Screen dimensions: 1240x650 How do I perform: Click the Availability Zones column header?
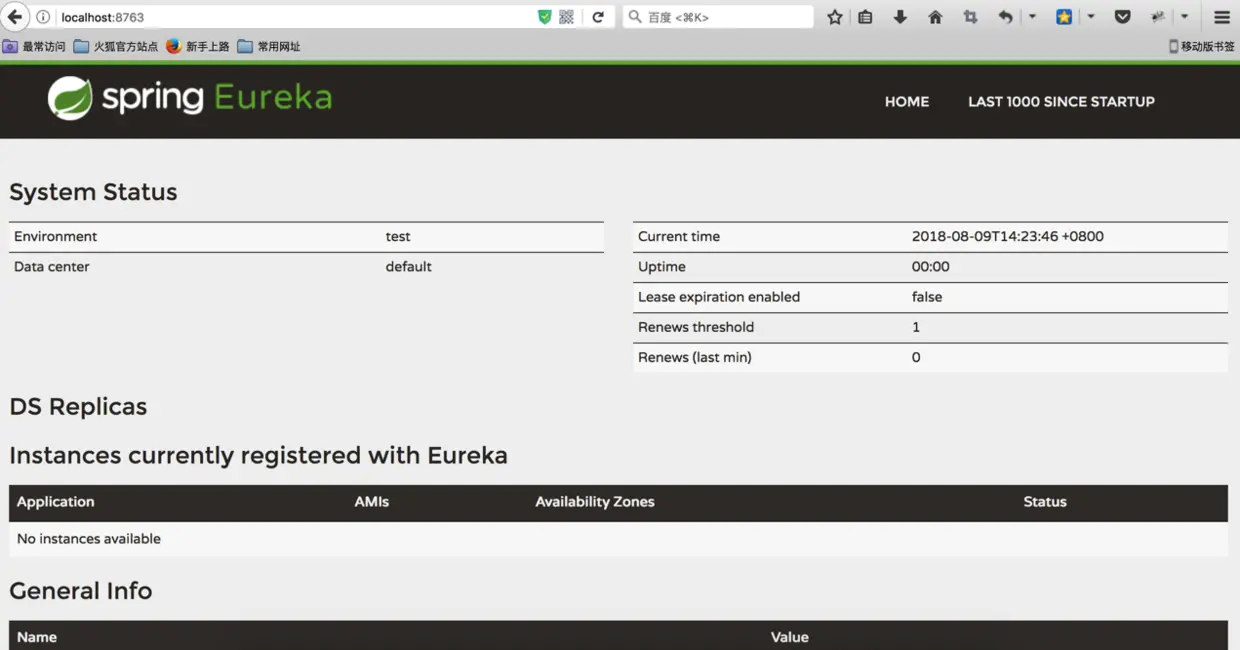595,502
